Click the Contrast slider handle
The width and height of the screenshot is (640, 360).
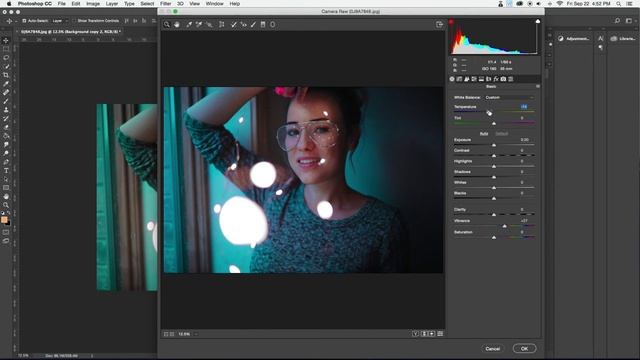coord(494,156)
